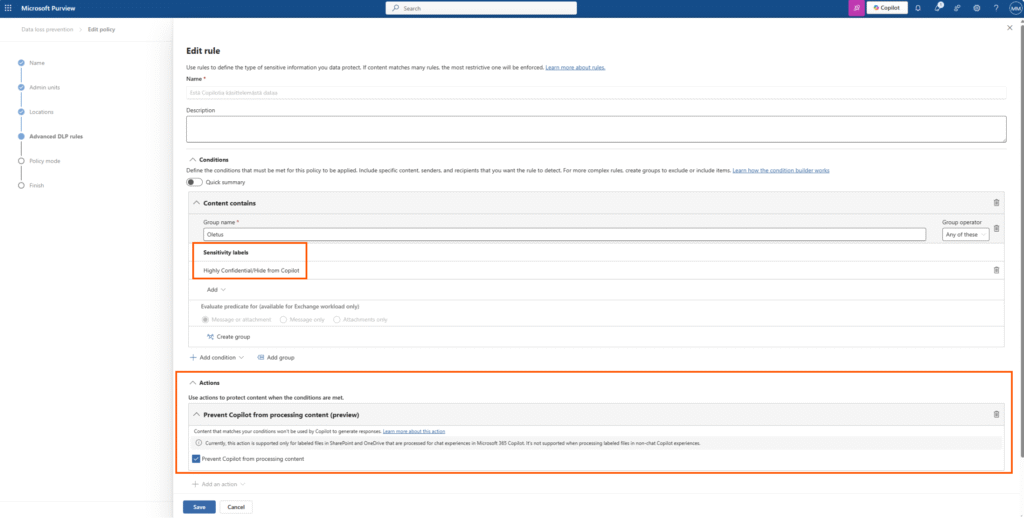
Task: Click the Create group icon
Action: 210,336
